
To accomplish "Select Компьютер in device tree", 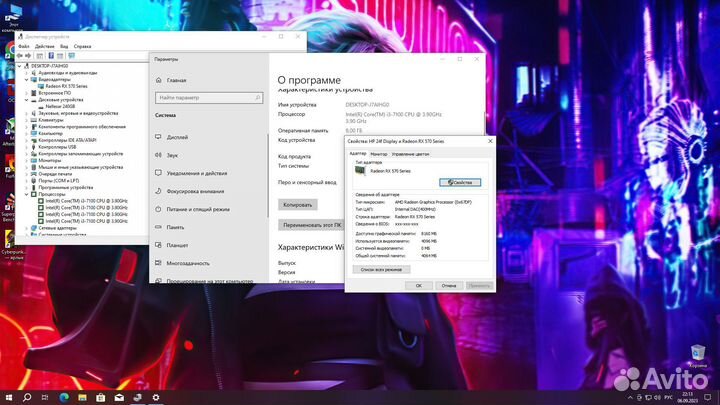I will pos(51,134).
